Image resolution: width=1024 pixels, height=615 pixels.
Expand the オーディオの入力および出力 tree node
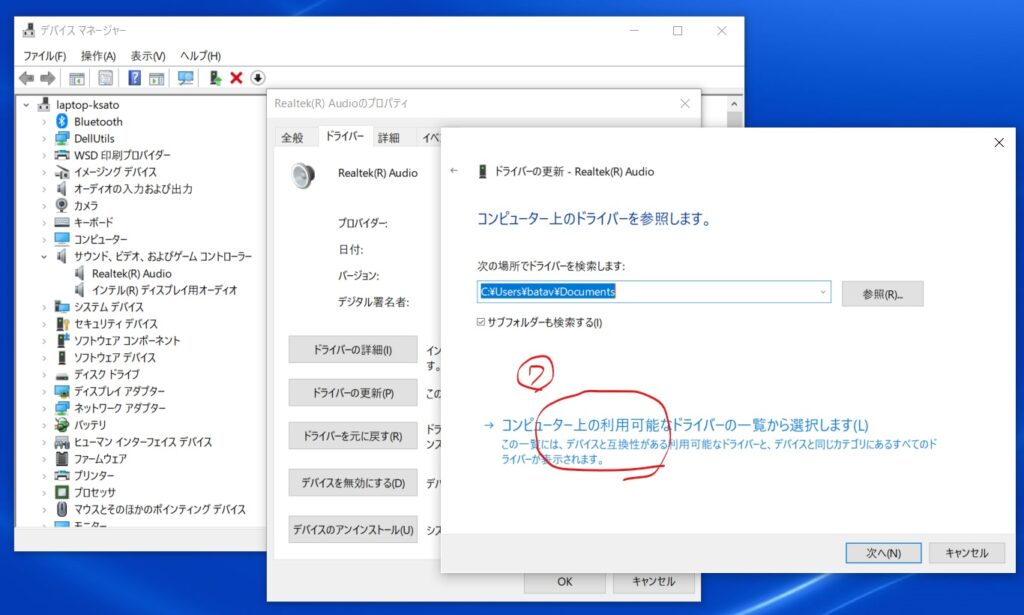(44, 189)
